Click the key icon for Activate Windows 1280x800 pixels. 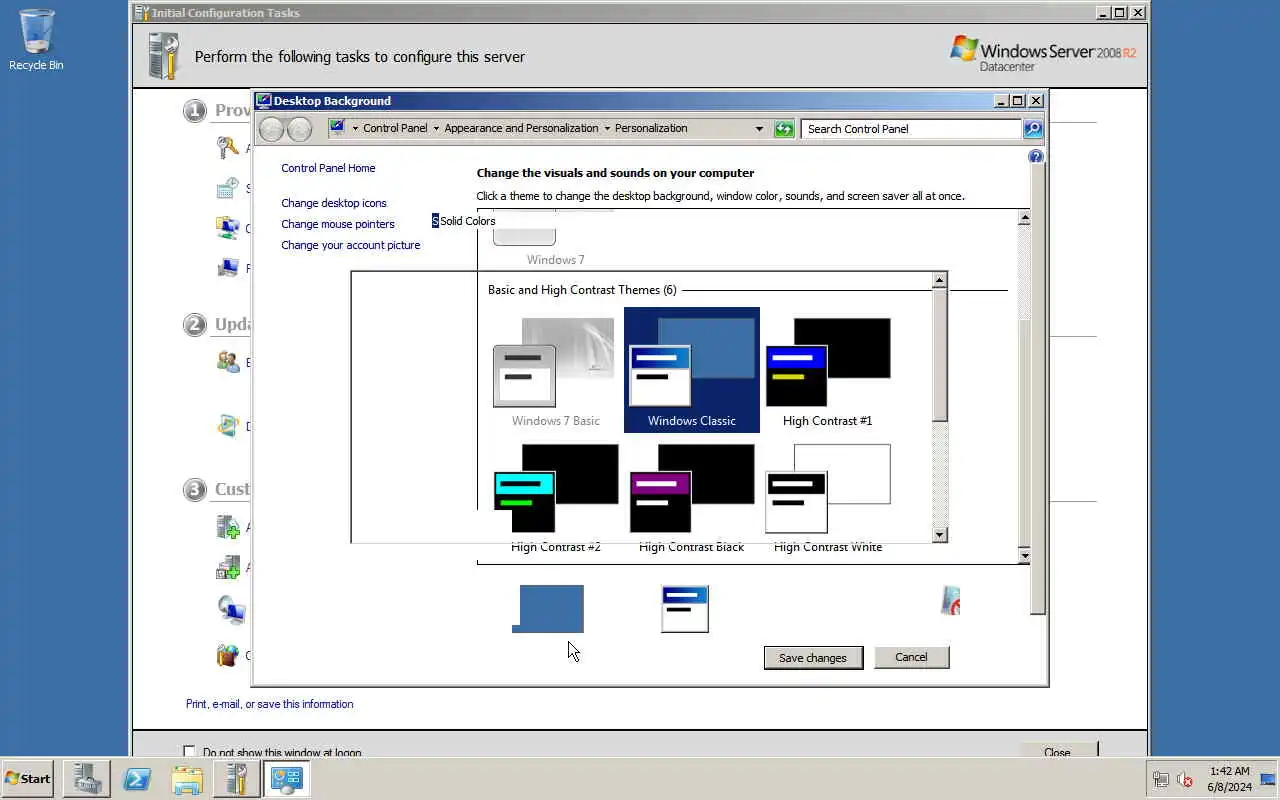[x=228, y=148]
